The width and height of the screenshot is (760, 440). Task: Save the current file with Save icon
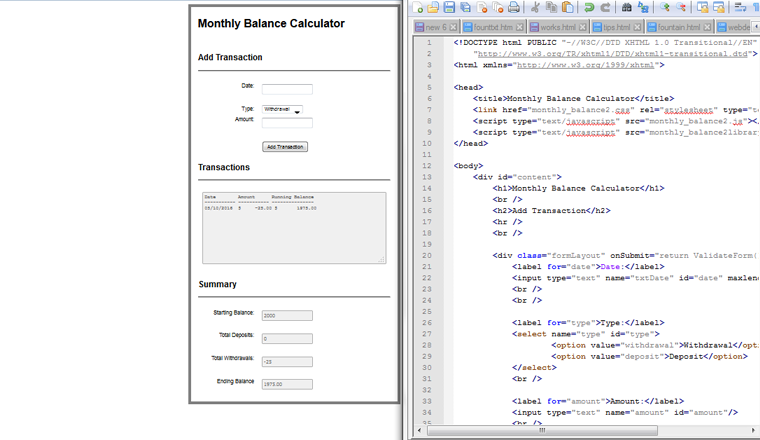(450, 8)
